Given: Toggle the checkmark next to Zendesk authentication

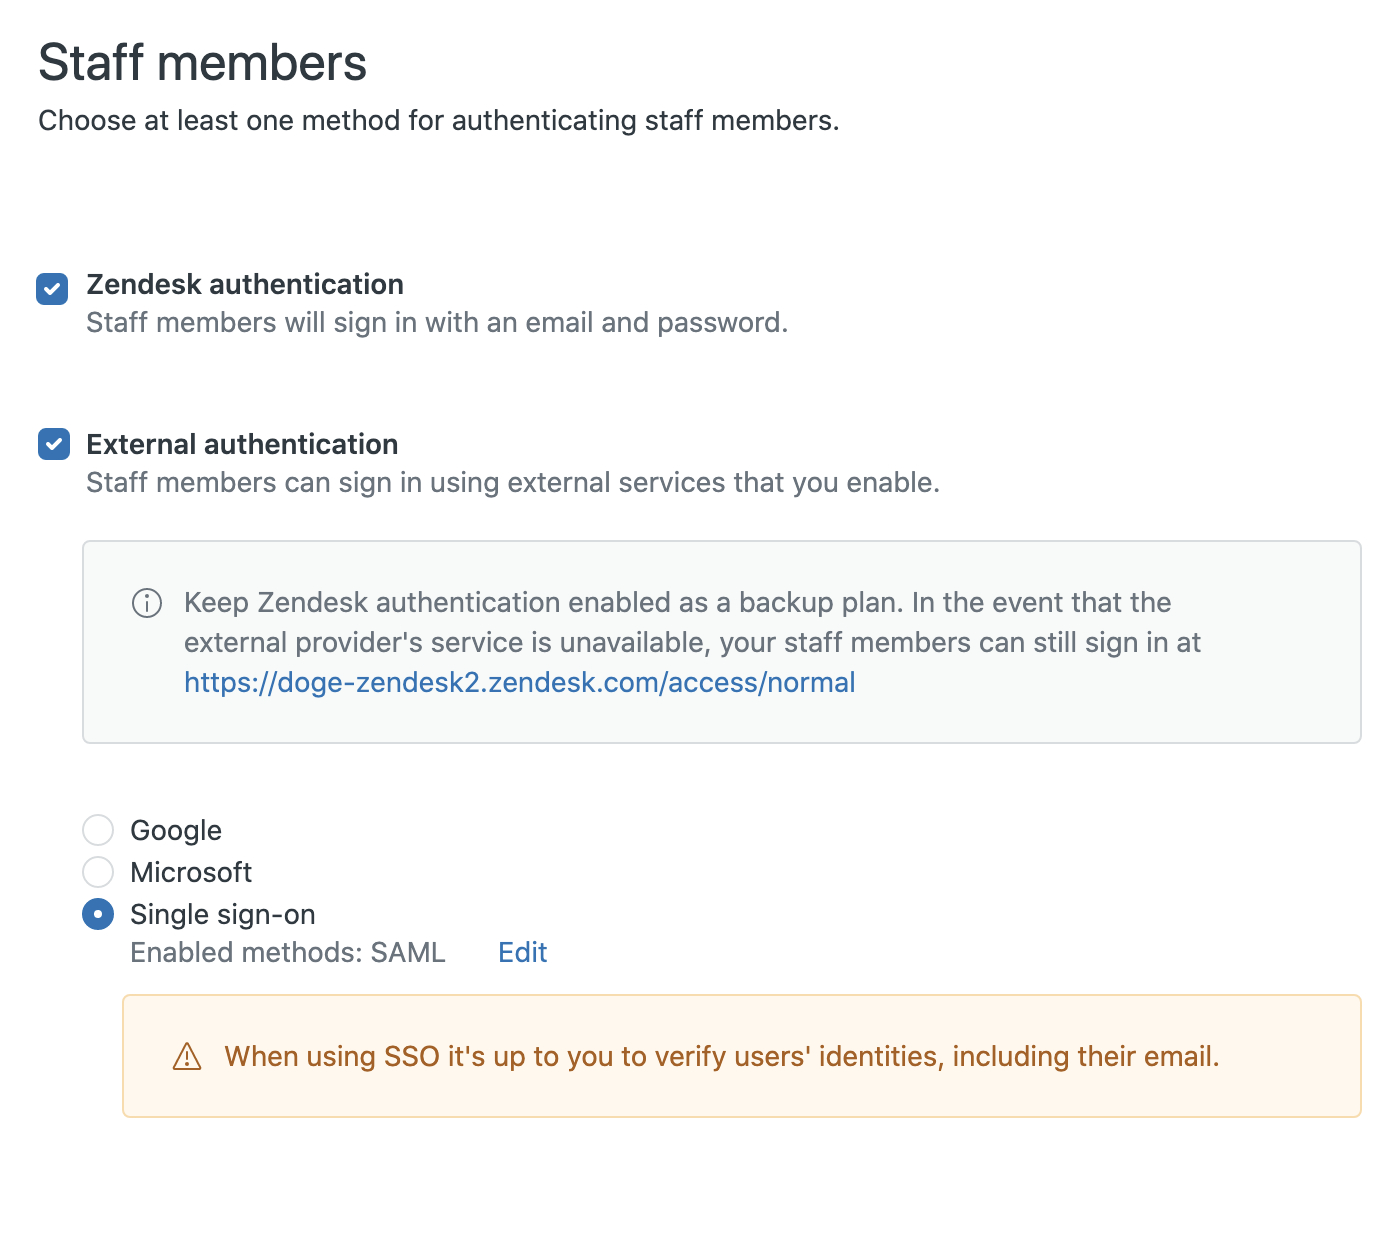Looking at the screenshot, I should (52, 290).
